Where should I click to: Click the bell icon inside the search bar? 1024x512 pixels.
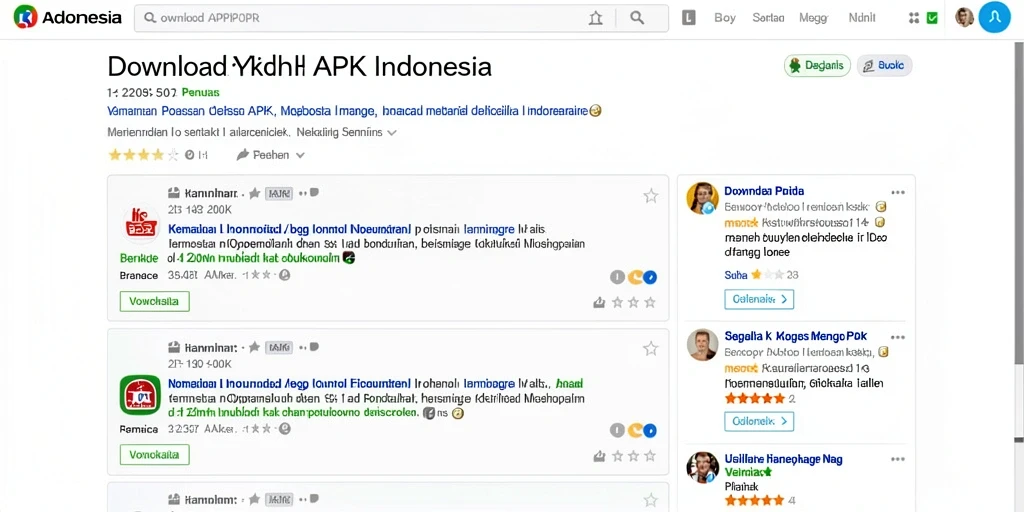pos(596,18)
